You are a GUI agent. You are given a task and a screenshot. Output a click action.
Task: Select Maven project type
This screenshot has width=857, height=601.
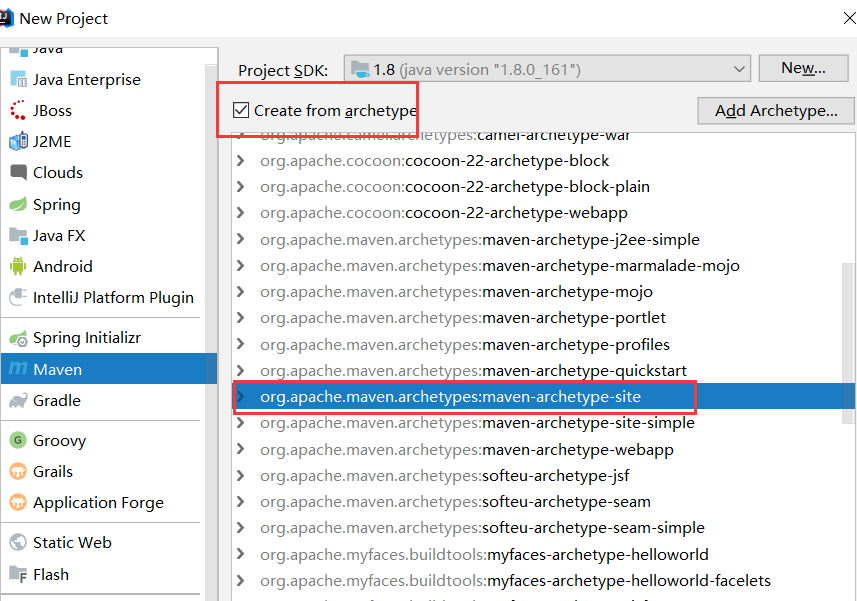(109, 369)
